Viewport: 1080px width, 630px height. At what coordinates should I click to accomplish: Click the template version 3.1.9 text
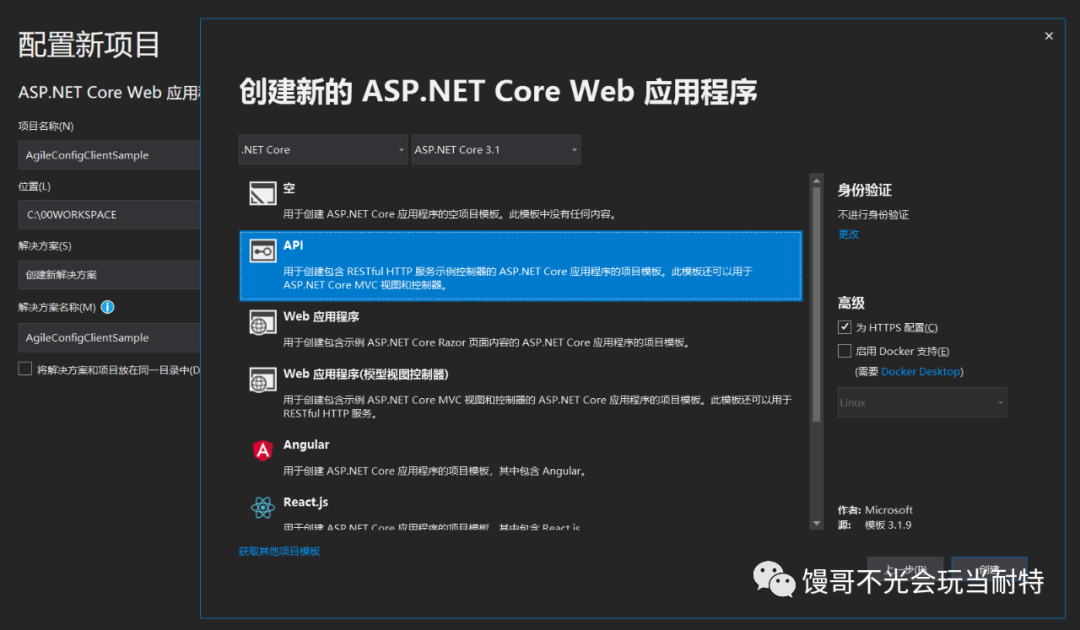(x=888, y=525)
